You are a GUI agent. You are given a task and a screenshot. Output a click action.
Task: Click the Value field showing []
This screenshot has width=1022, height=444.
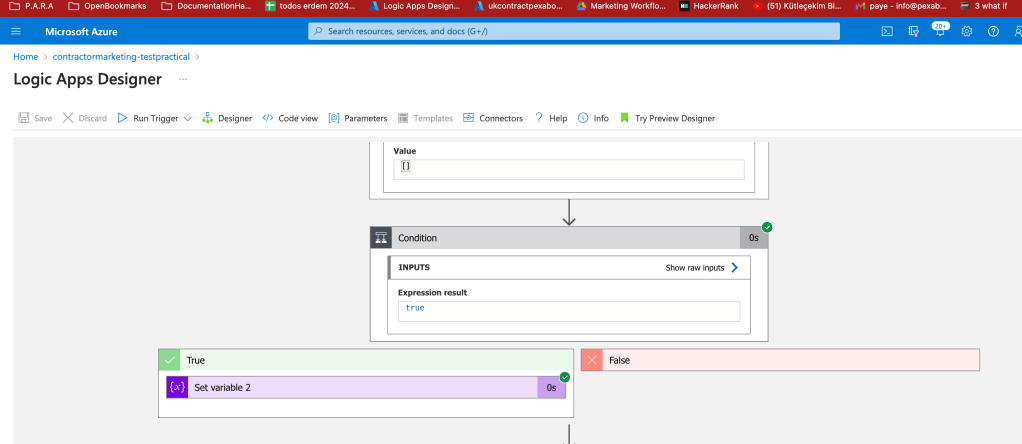pos(569,170)
